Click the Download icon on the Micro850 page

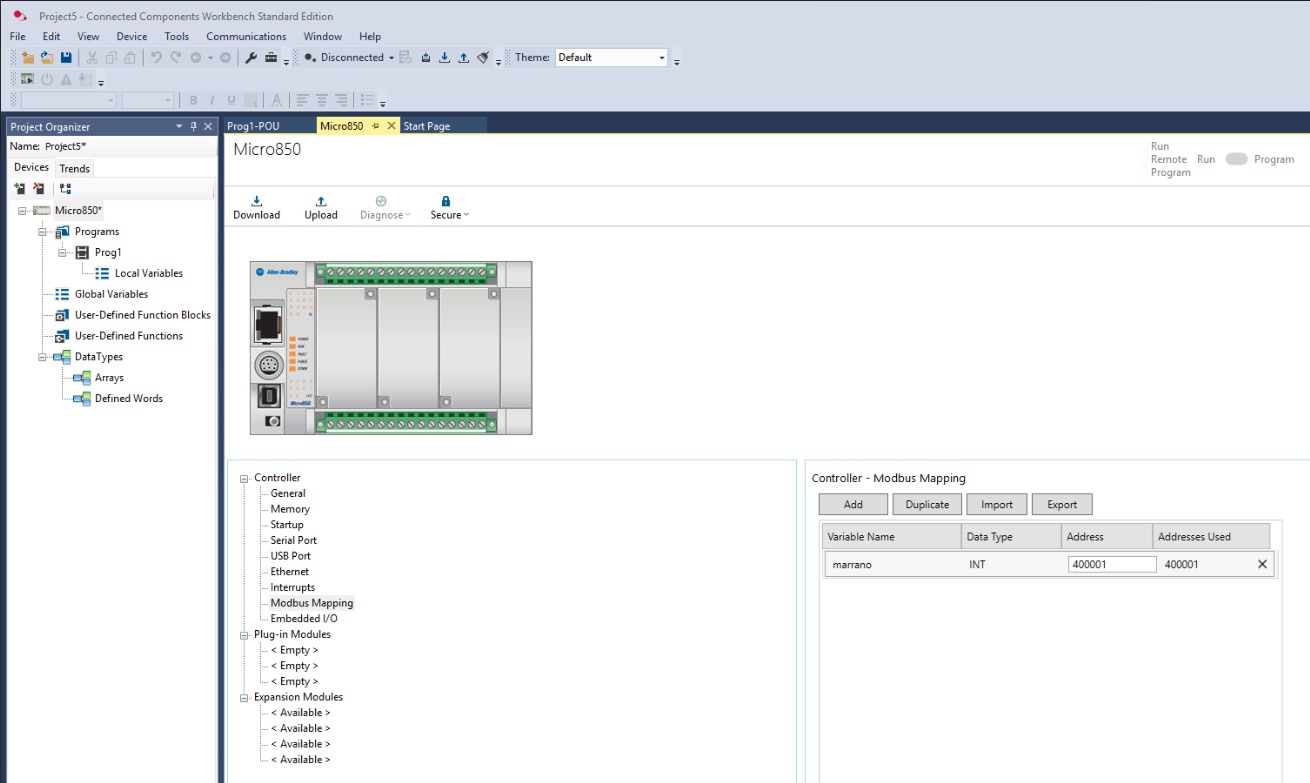(x=256, y=200)
